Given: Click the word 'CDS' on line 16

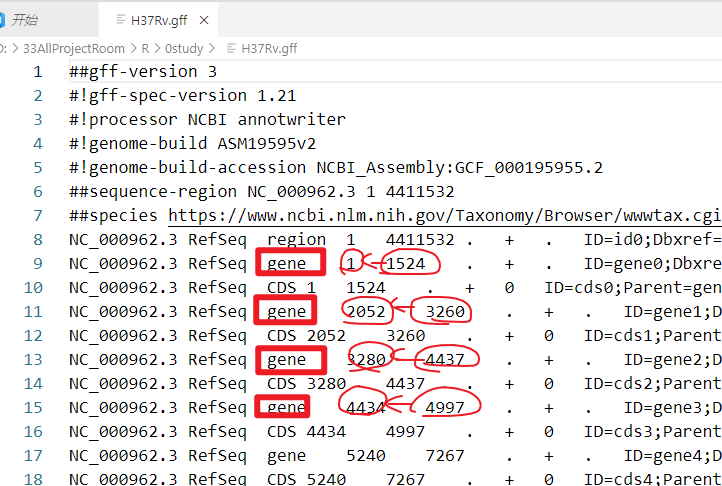Looking at the screenshot, I should 282,432.
